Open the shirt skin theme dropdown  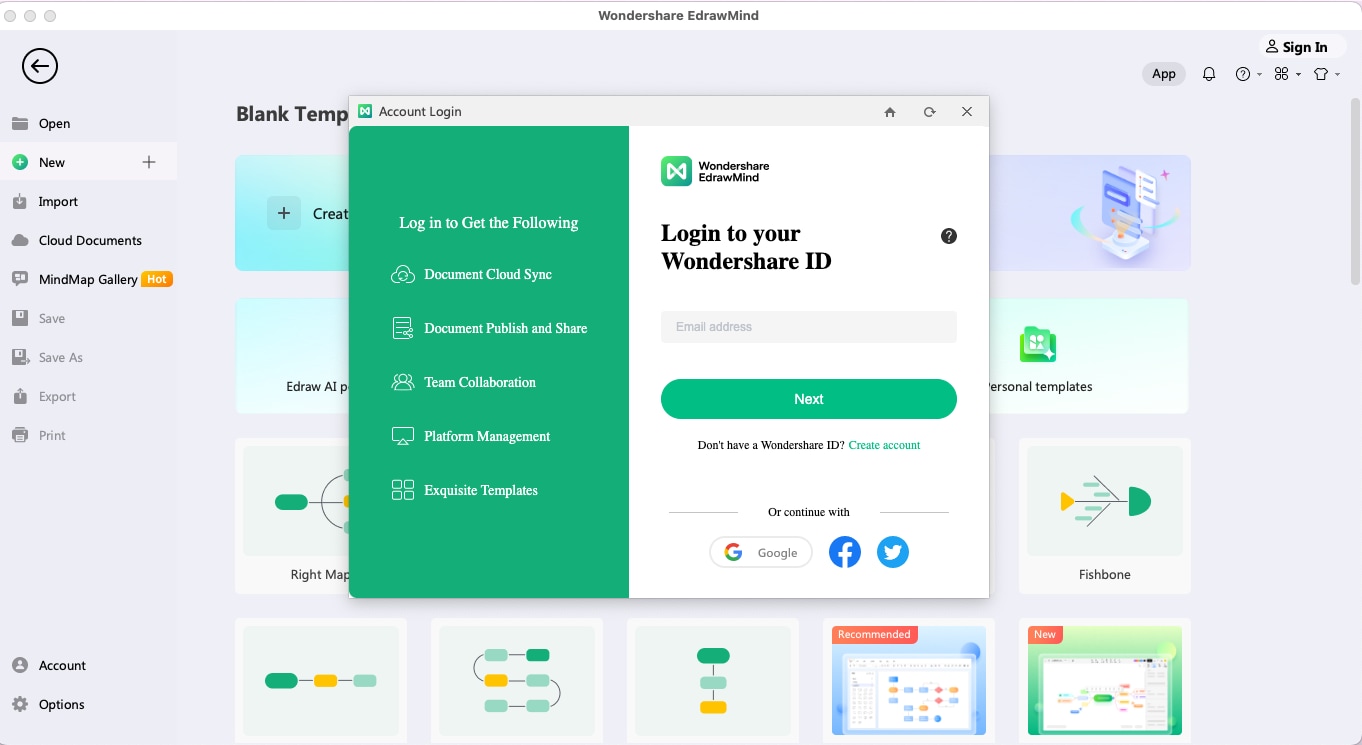[x=1326, y=74]
